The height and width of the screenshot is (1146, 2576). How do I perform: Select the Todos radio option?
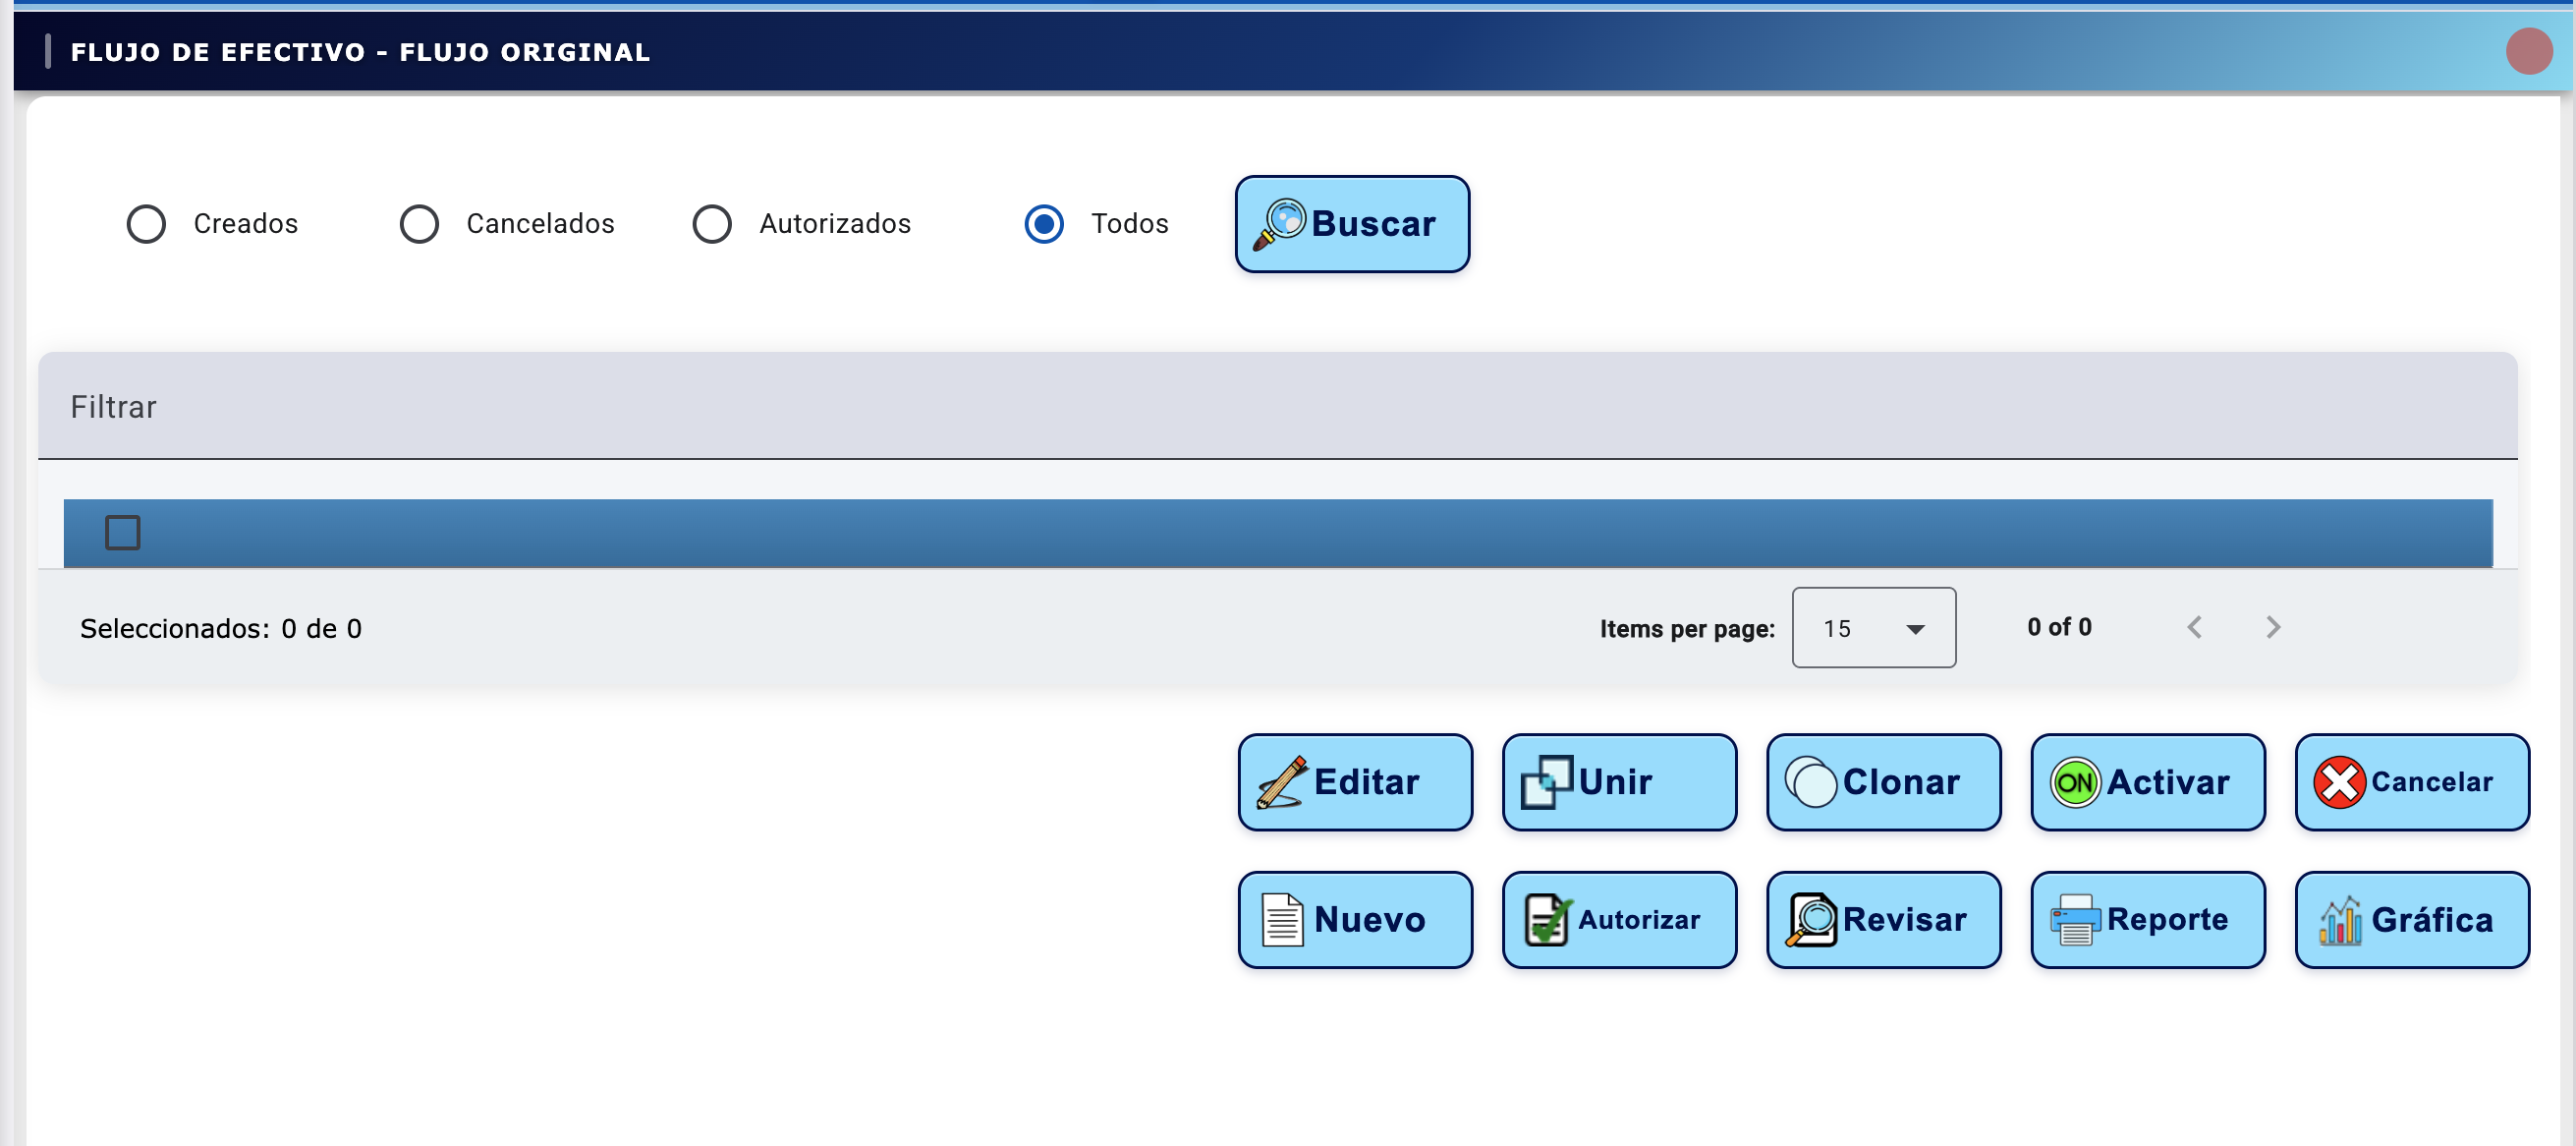point(1043,224)
